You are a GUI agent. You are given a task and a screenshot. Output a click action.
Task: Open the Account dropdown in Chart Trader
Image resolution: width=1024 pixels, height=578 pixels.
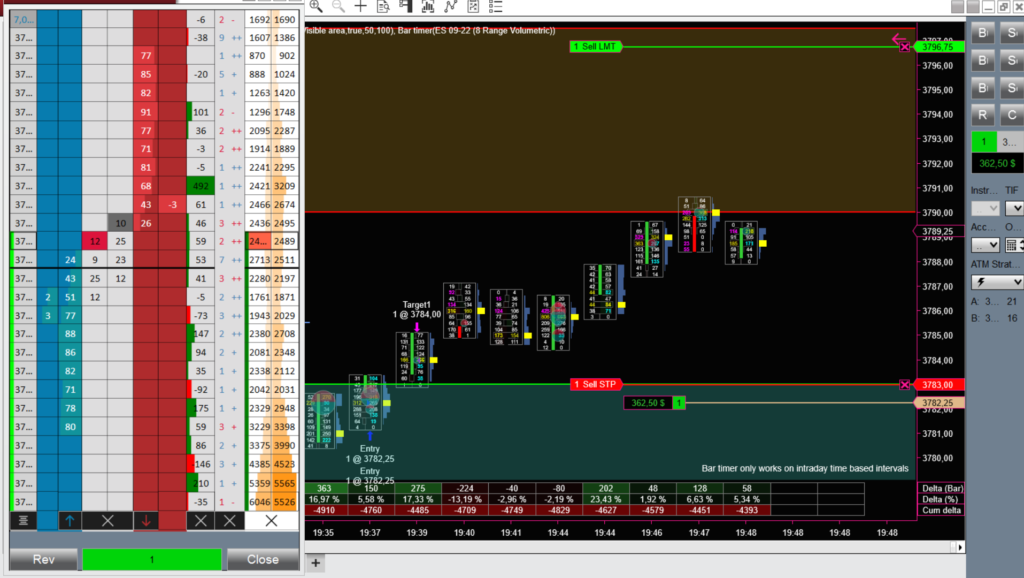[x=985, y=245]
